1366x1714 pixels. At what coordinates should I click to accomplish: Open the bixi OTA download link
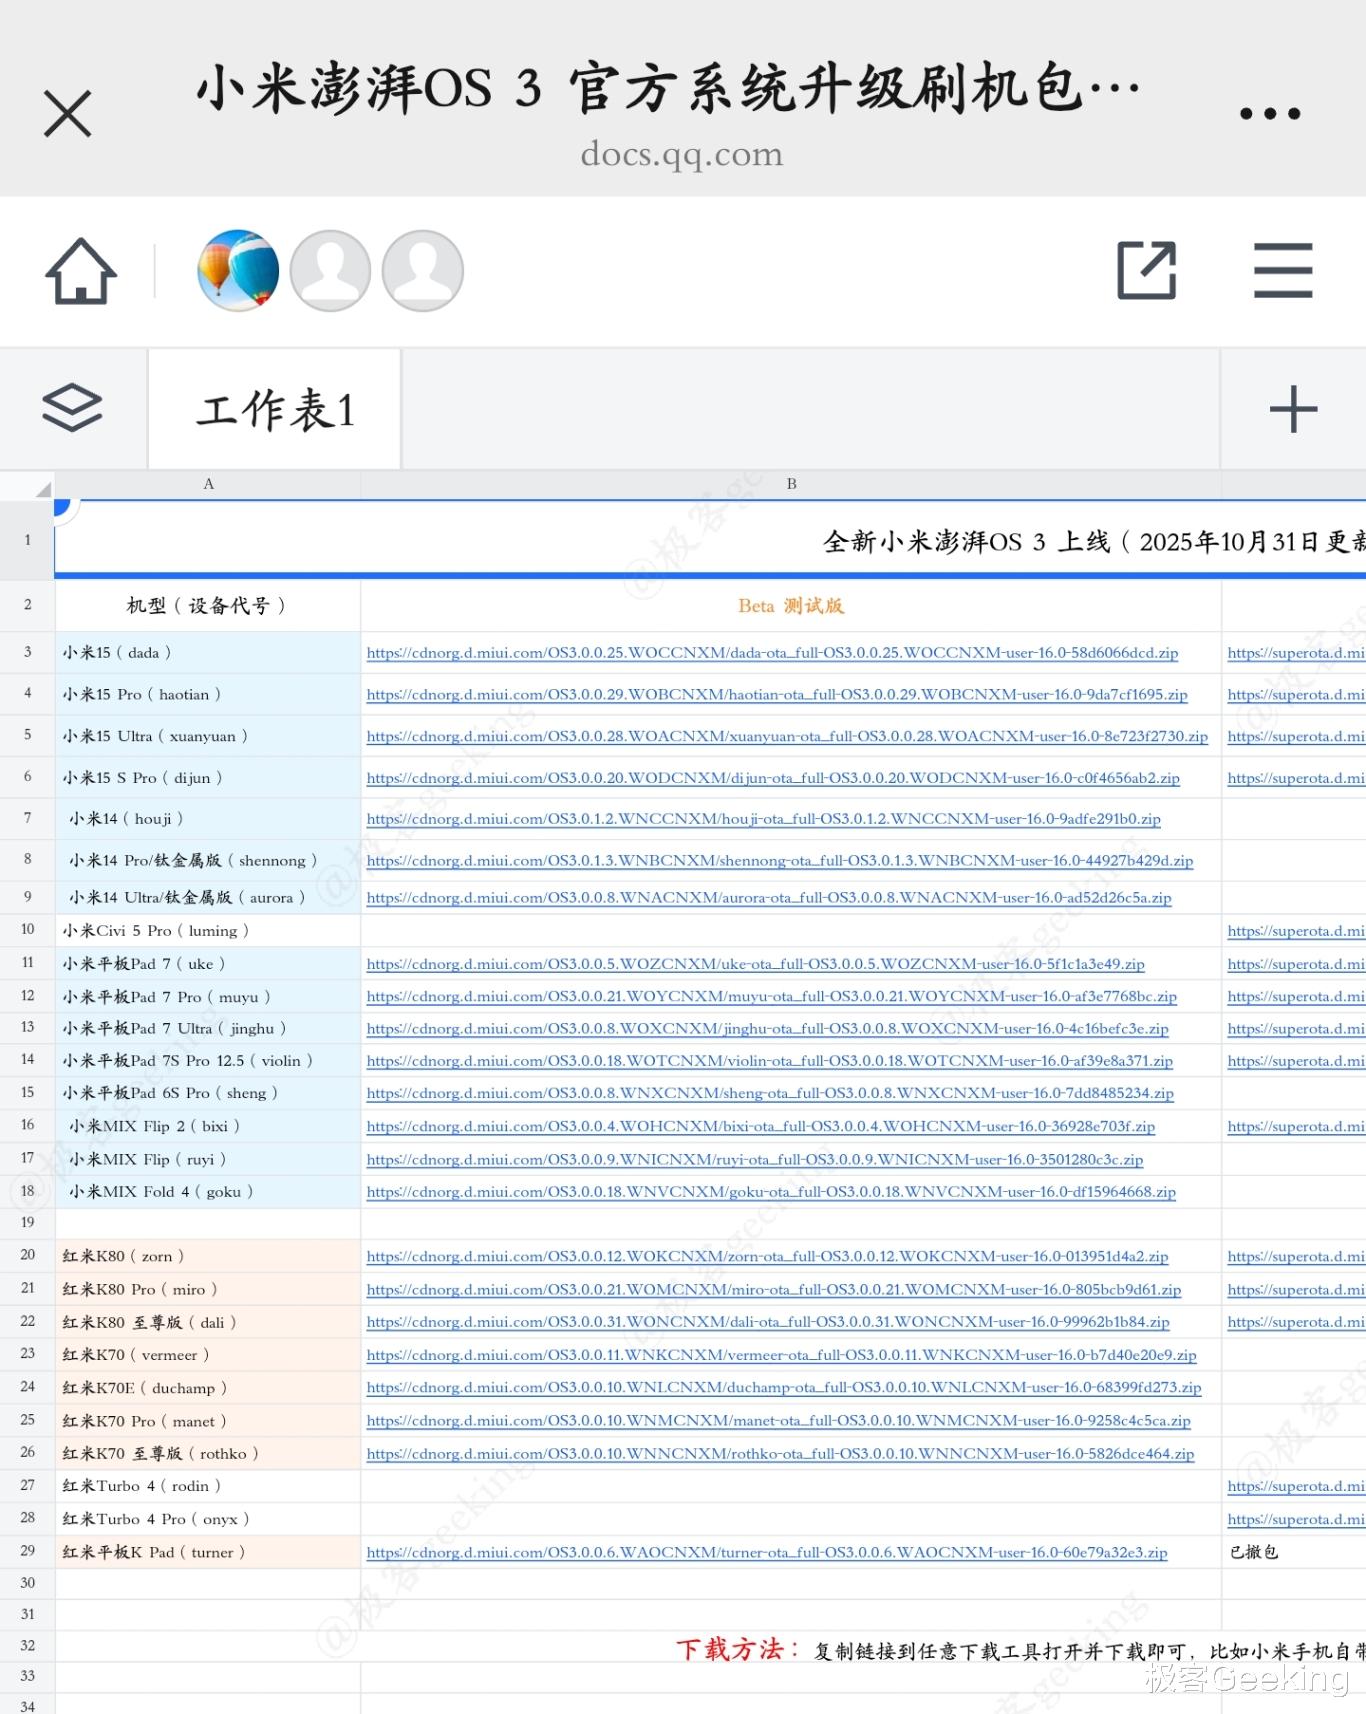pos(760,1127)
